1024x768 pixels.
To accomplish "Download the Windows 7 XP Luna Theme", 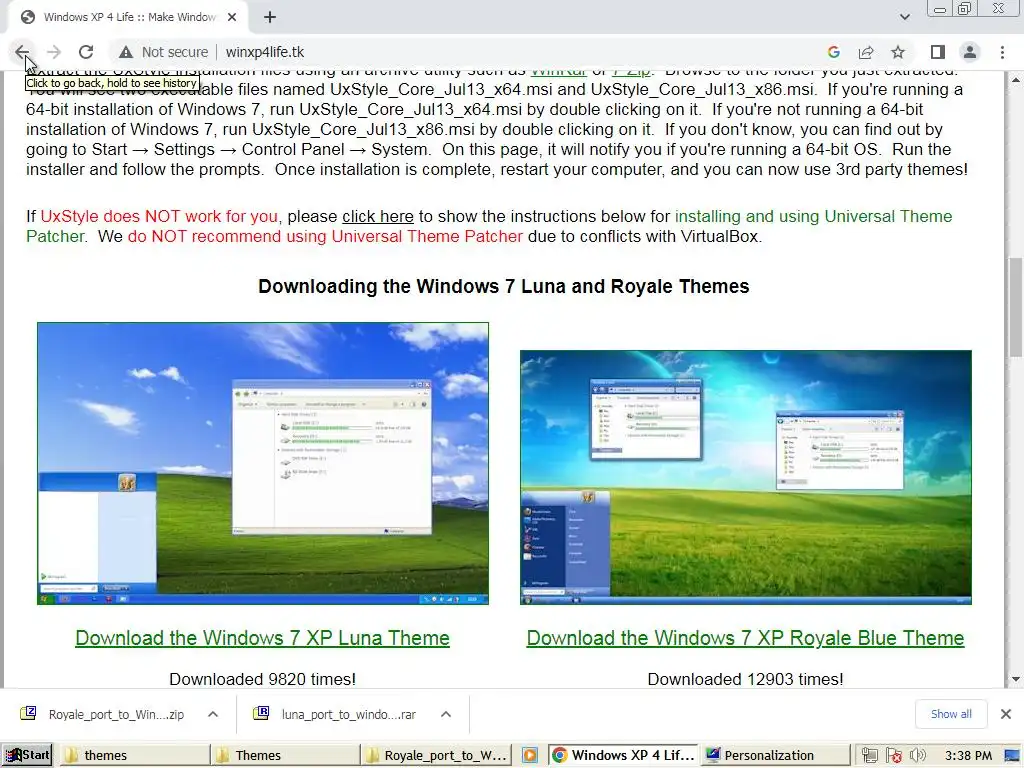I will [263, 638].
